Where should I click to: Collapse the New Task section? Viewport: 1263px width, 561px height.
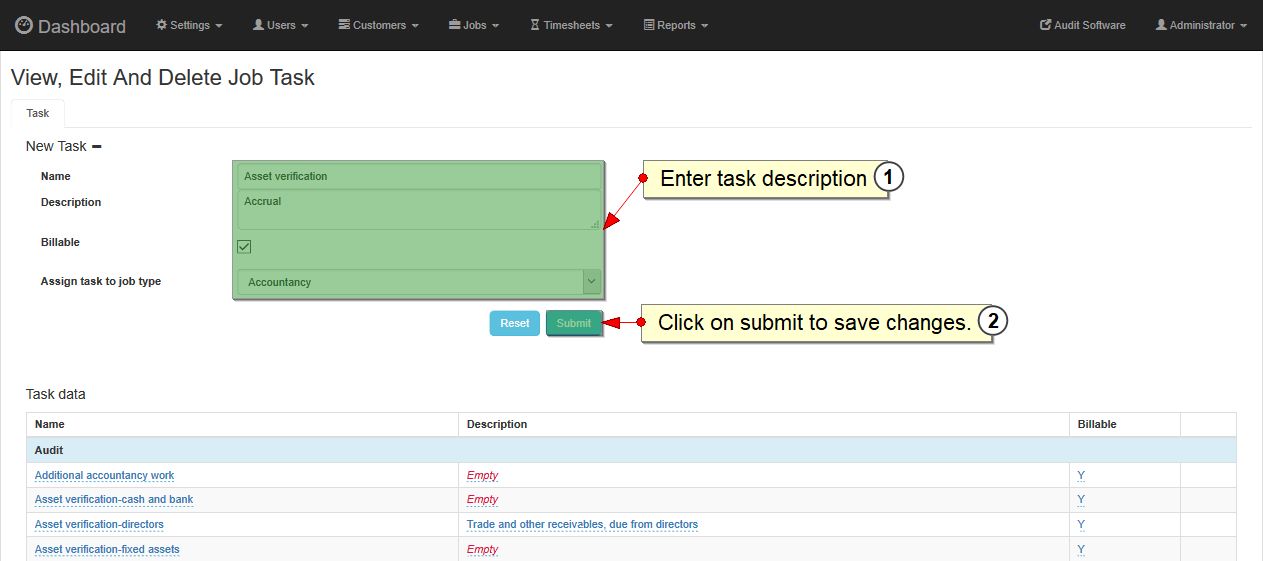click(x=97, y=147)
